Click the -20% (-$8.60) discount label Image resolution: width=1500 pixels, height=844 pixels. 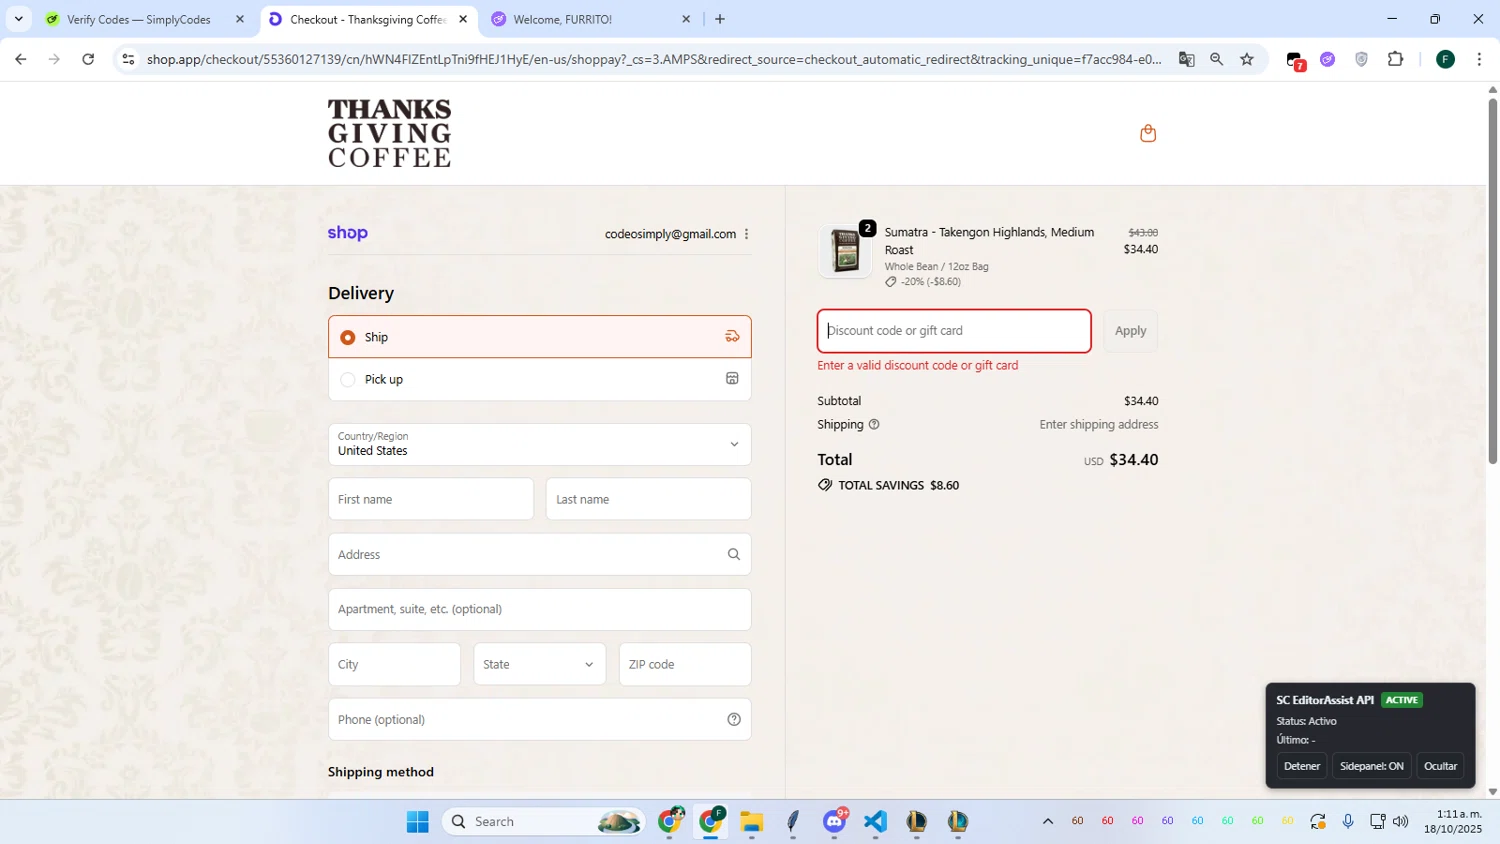click(x=931, y=282)
